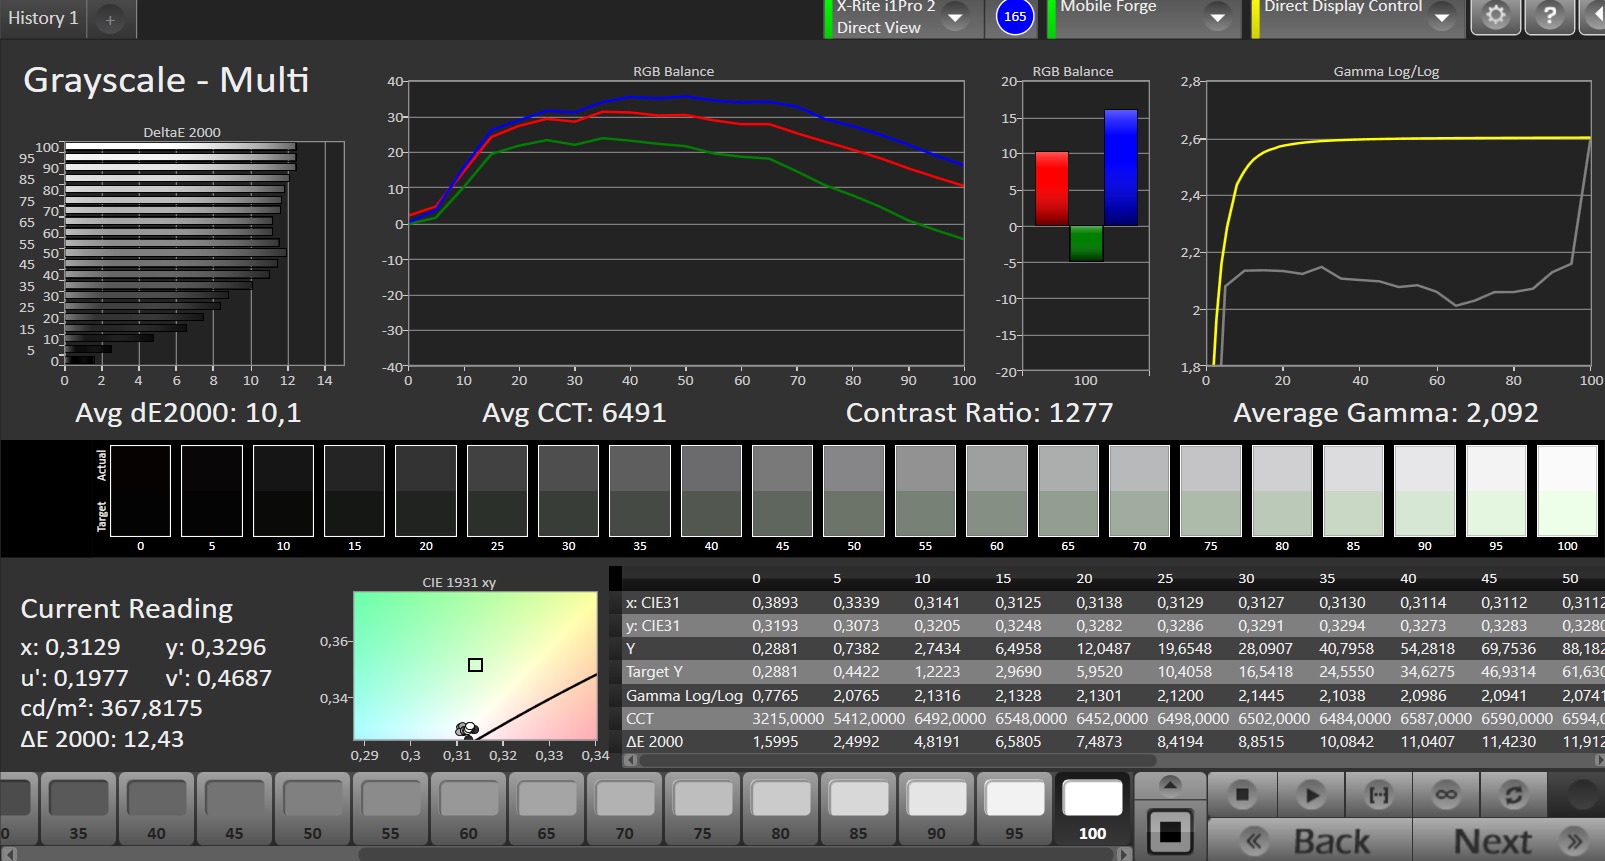
Task: Select the 55 level button in bottom strip
Action: pos(390,809)
